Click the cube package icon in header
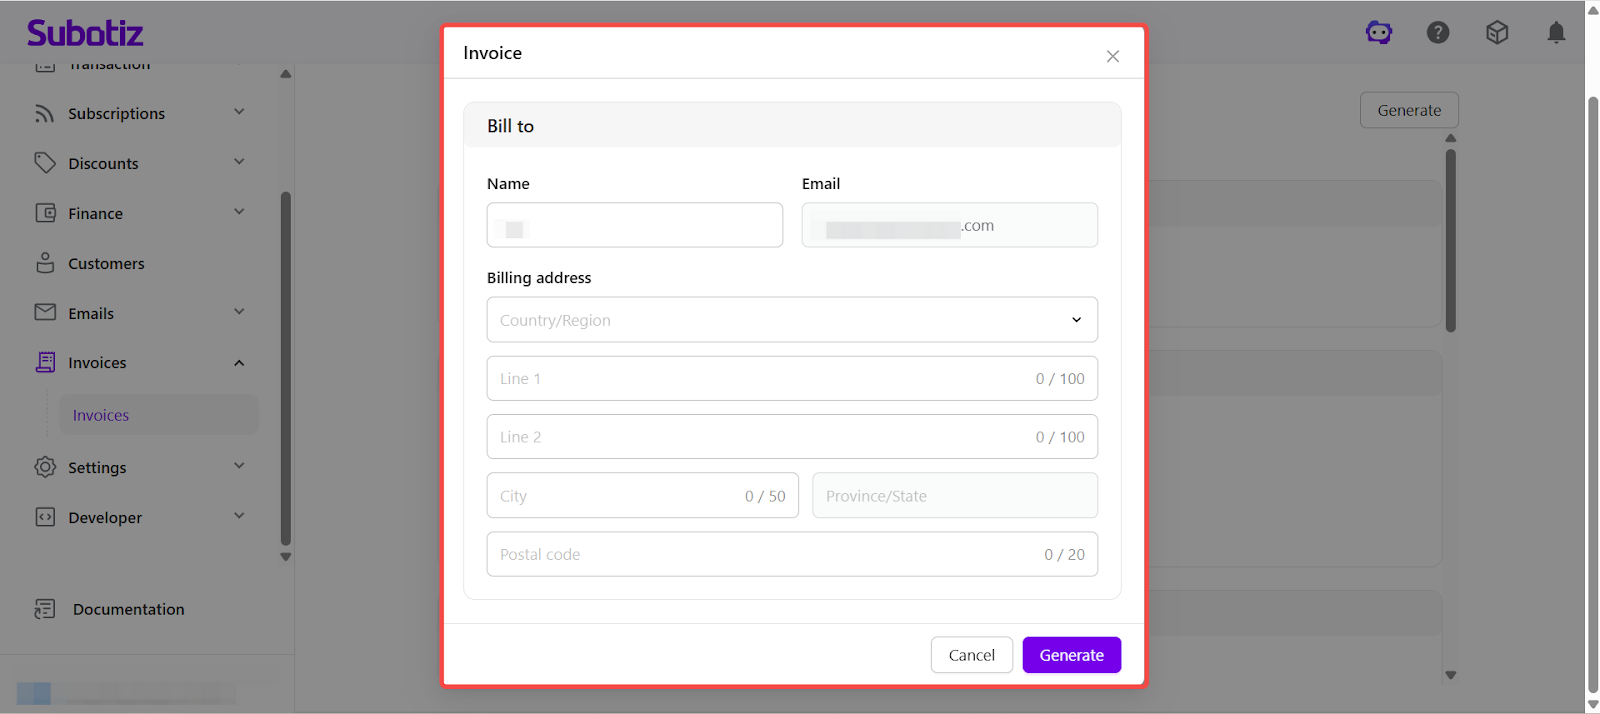This screenshot has height=714, width=1600. pyautogui.click(x=1497, y=33)
